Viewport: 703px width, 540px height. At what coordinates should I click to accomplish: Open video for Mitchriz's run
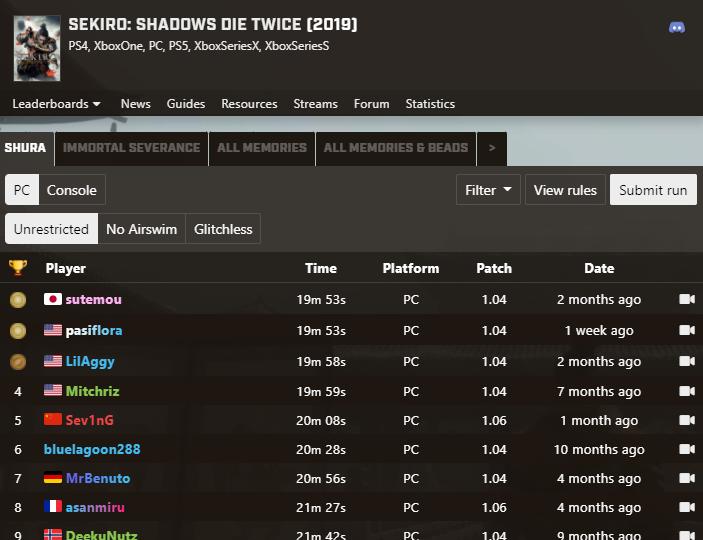(x=687, y=391)
